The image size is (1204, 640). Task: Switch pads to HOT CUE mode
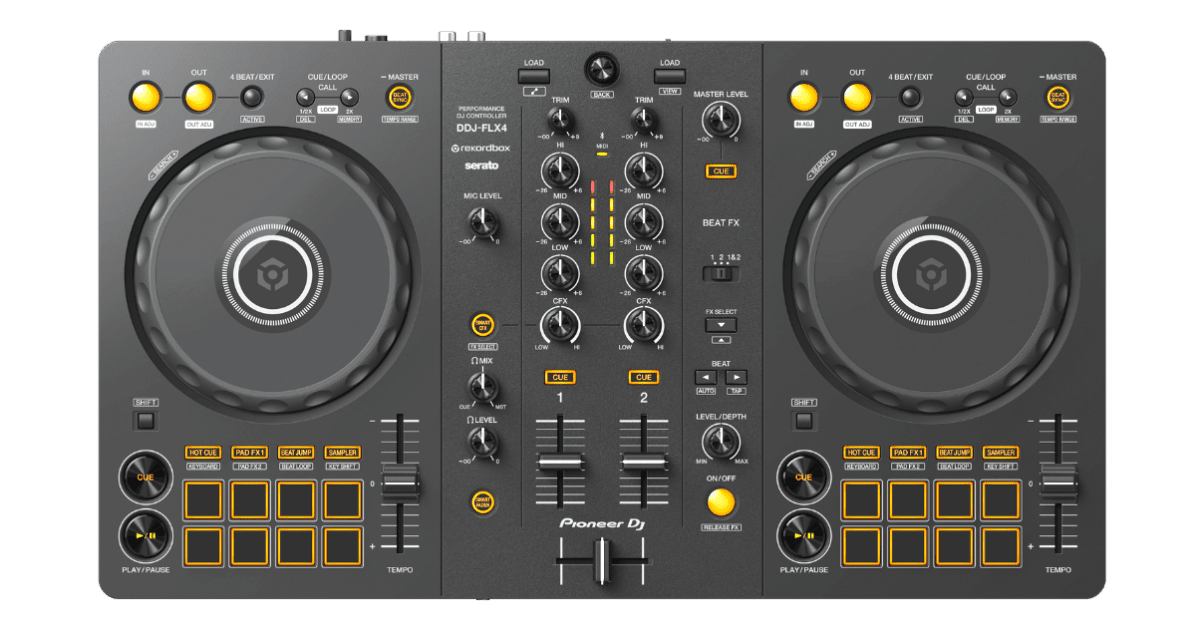click(203, 452)
